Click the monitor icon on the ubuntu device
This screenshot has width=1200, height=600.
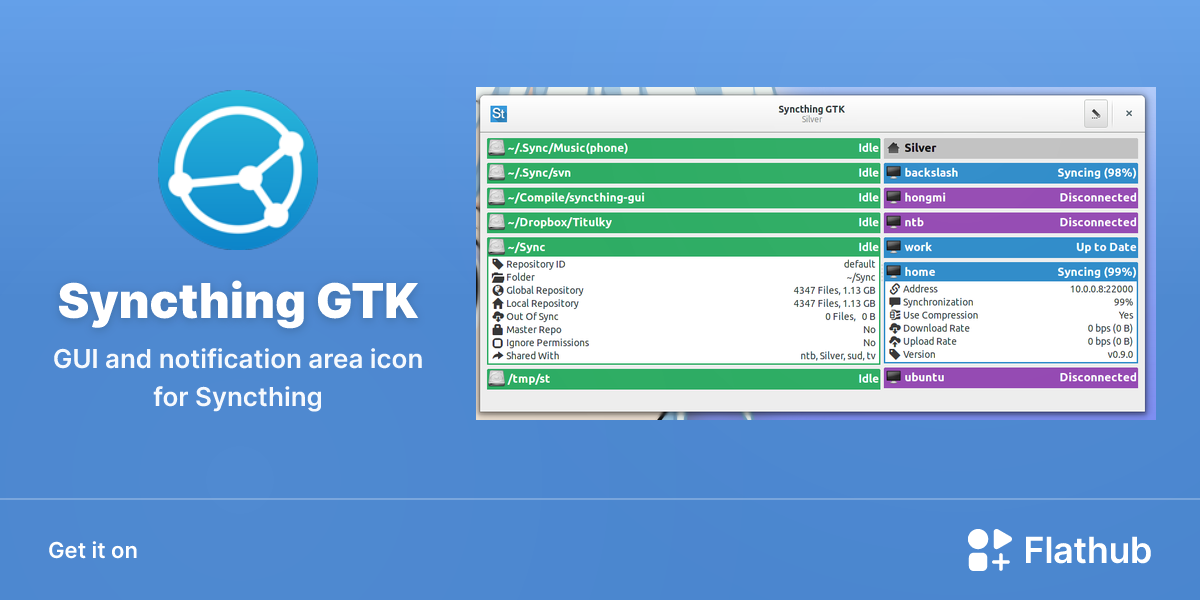pyautogui.click(x=894, y=378)
